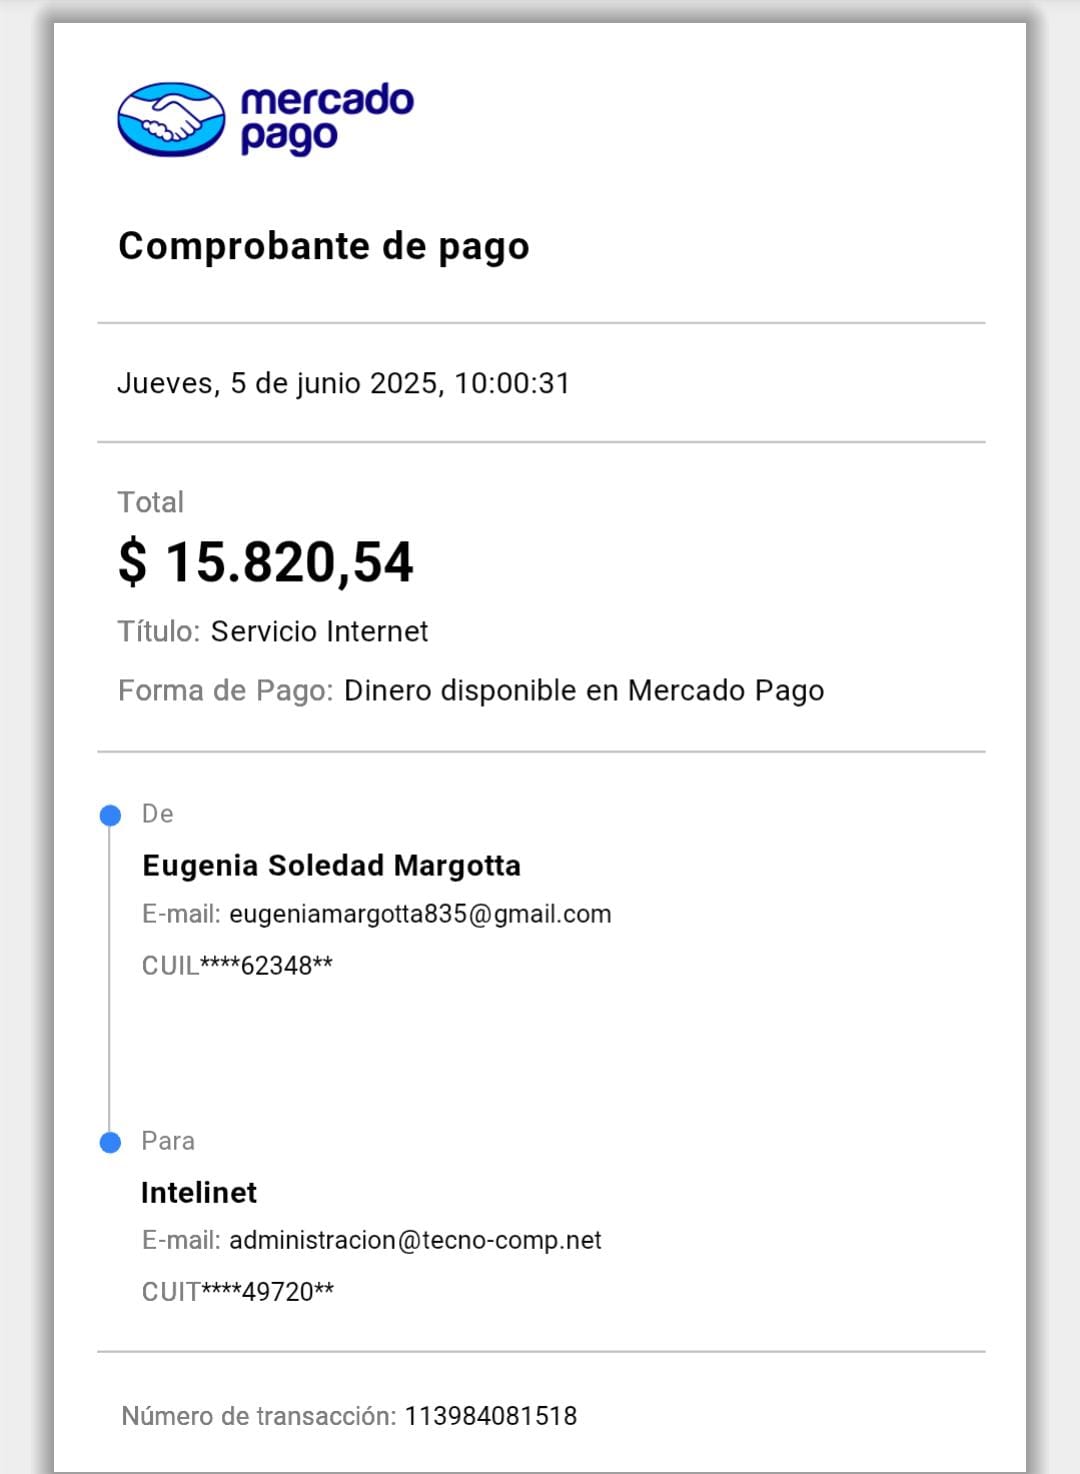This screenshot has height=1474, width=1080.
Task: Click the Mercado Pago handshake logo
Action: coord(171,119)
